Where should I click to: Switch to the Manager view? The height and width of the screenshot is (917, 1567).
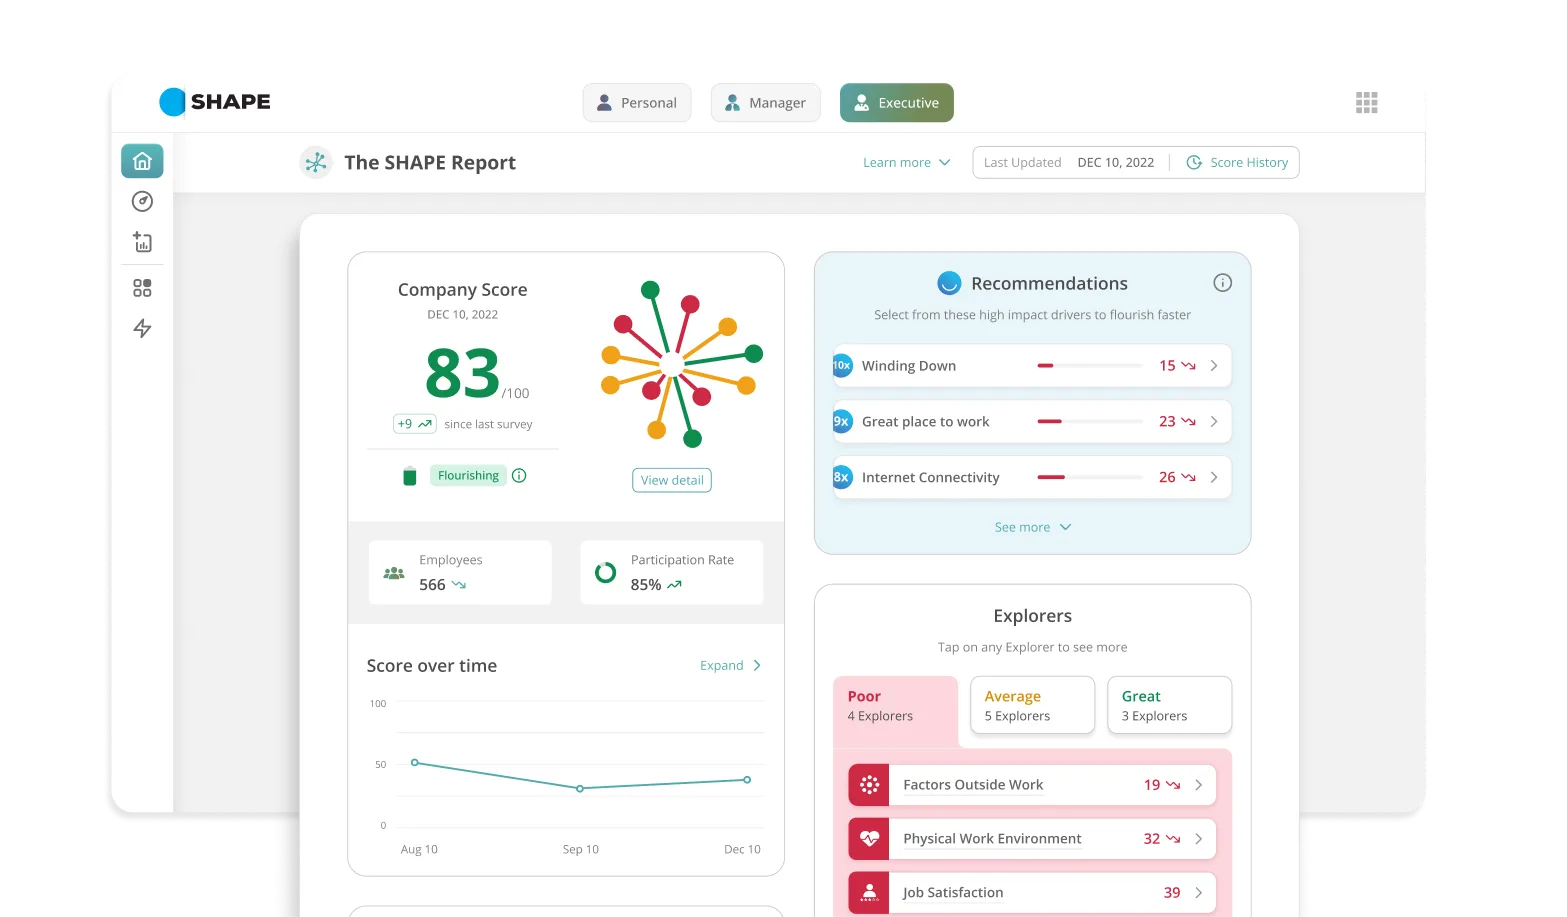pos(765,103)
